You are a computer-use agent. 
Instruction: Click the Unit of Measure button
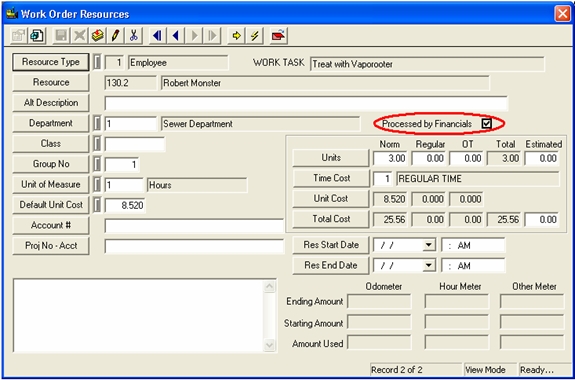tap(51, 184)
